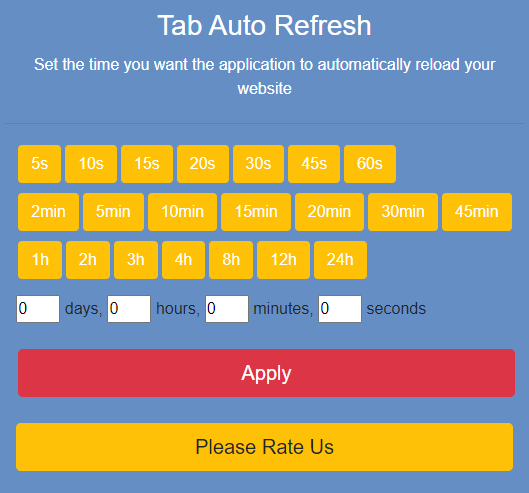529x493 pixels.
Task: Focus the hours input field
Action: pyautogui.click(x=129, y=309)
